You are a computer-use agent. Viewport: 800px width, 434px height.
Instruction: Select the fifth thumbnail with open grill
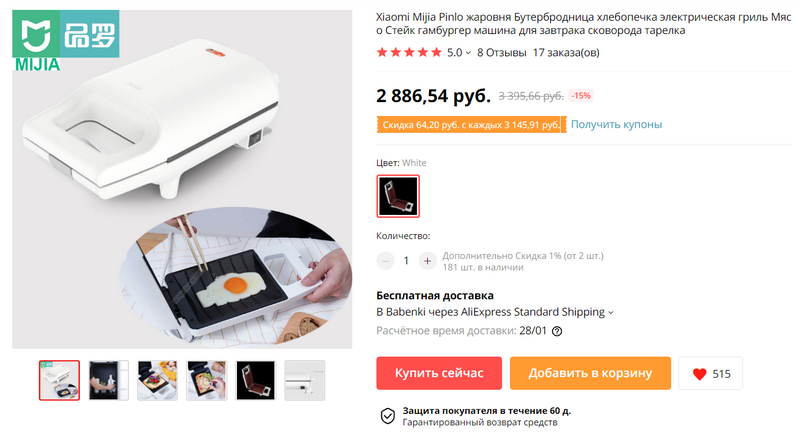(x=256, y=380)
